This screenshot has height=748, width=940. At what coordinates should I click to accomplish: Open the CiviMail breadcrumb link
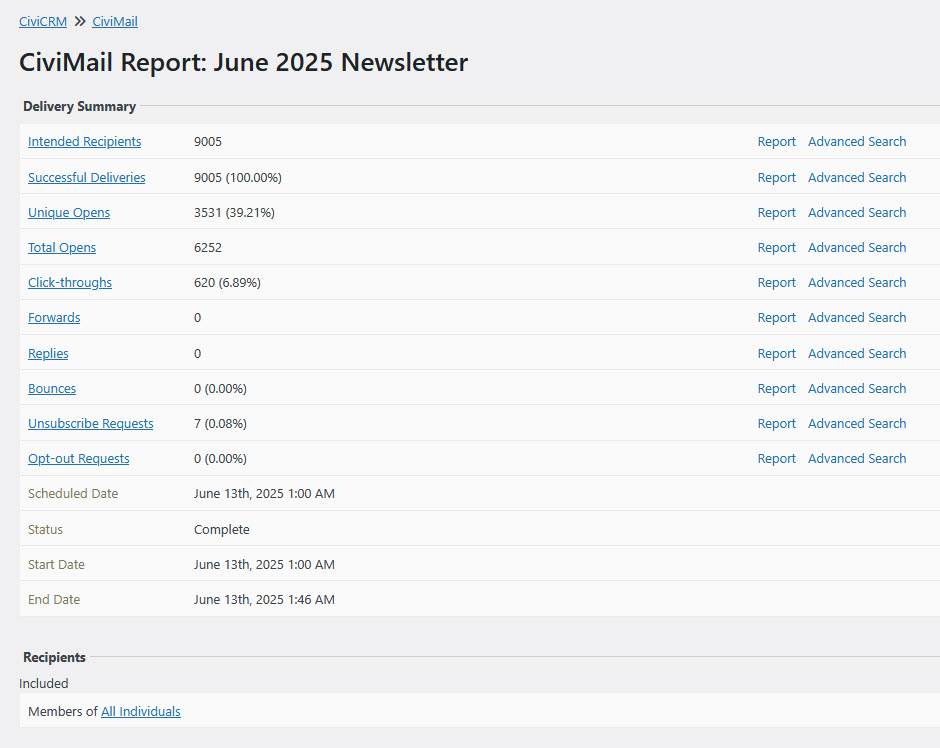[x=115, y=21]
